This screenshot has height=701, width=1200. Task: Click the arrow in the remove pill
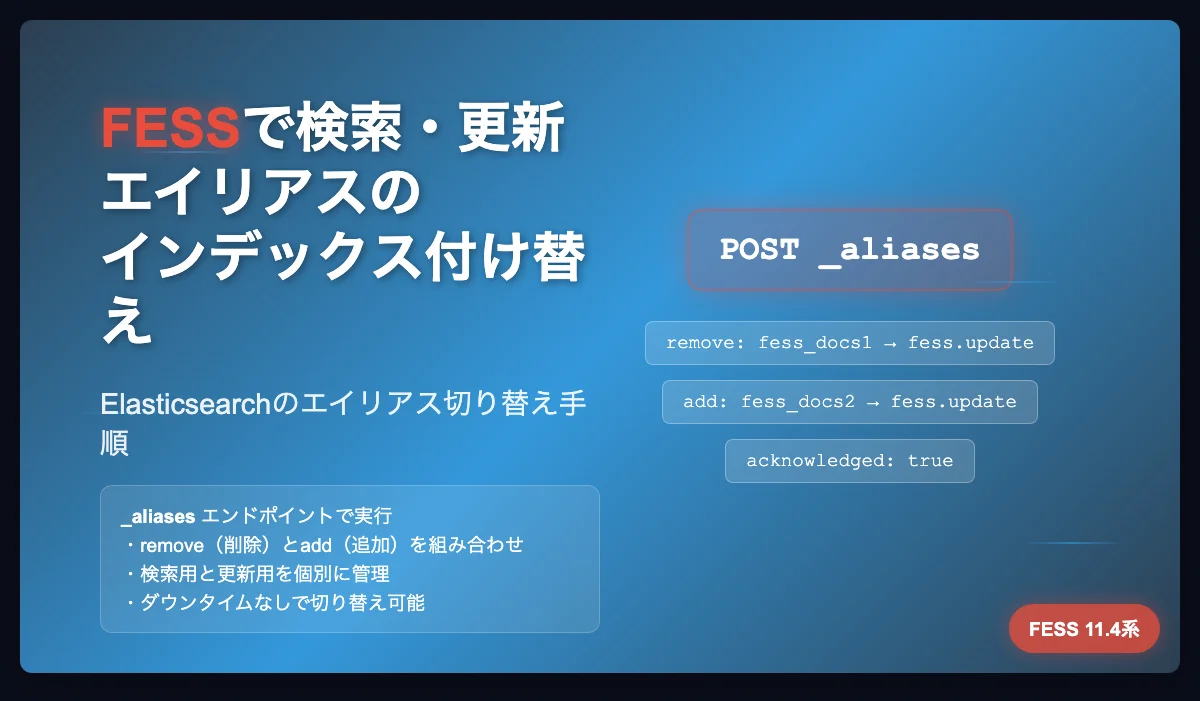coord(890,343)
